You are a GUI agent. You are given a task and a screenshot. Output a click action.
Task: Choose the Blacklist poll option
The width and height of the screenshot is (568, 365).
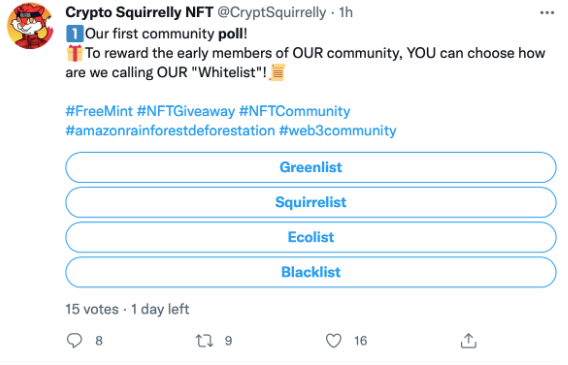[x=311, y=272]
